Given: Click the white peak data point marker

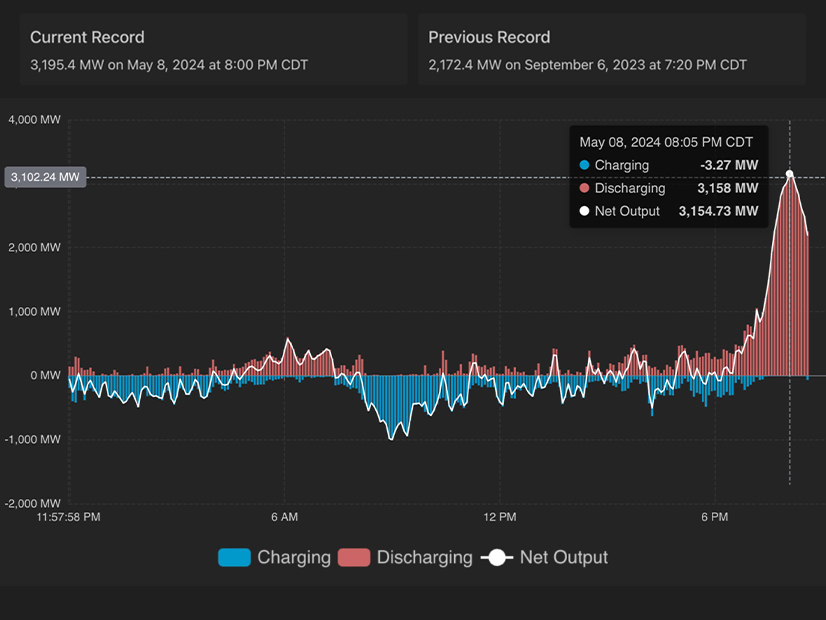Looking at the screenshot, I should coord(789,174).
